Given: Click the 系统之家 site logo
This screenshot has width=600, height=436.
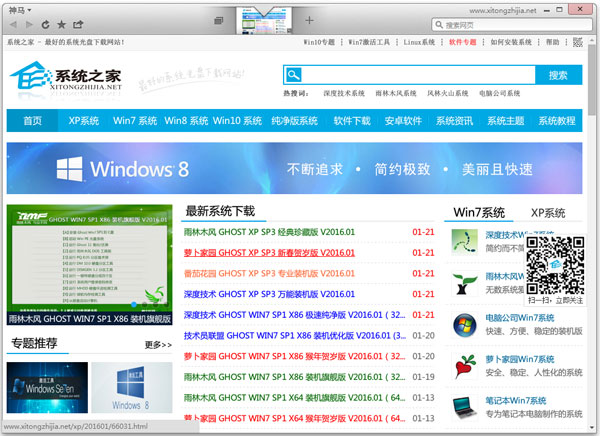Looking at the screenshot, I should pos(66,78).
